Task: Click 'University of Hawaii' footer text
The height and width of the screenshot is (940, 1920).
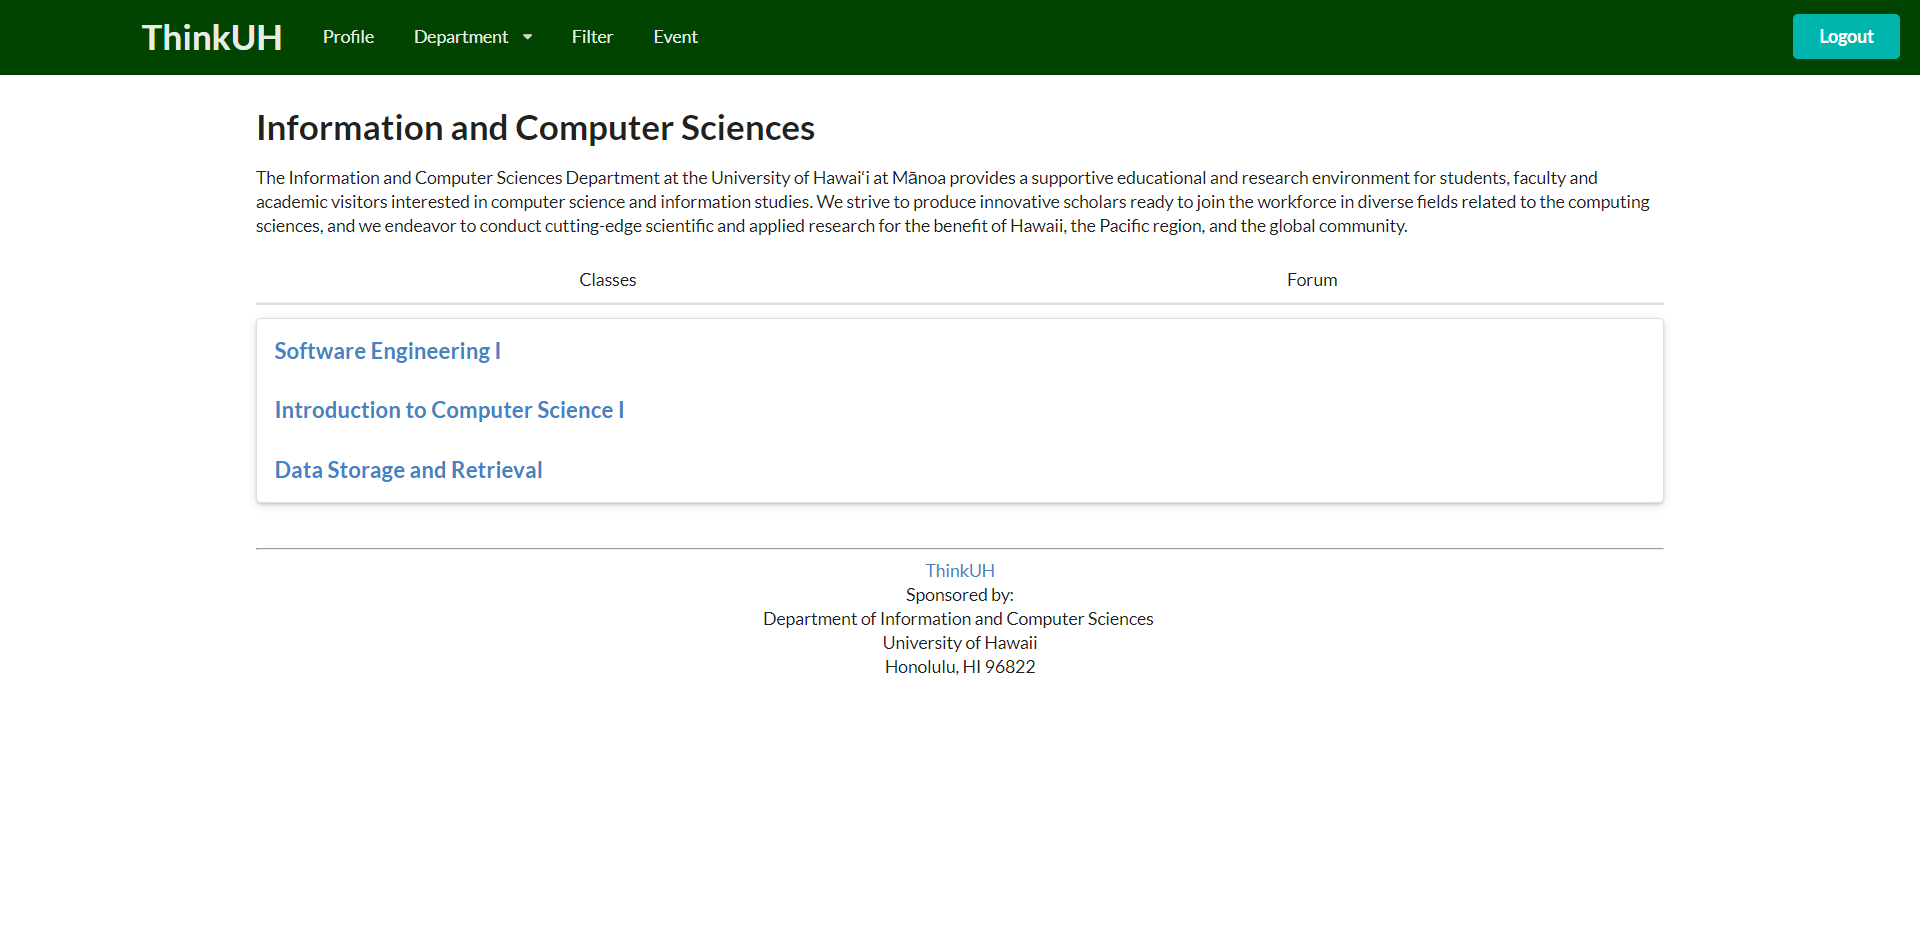Action: (x=959, y=643)
